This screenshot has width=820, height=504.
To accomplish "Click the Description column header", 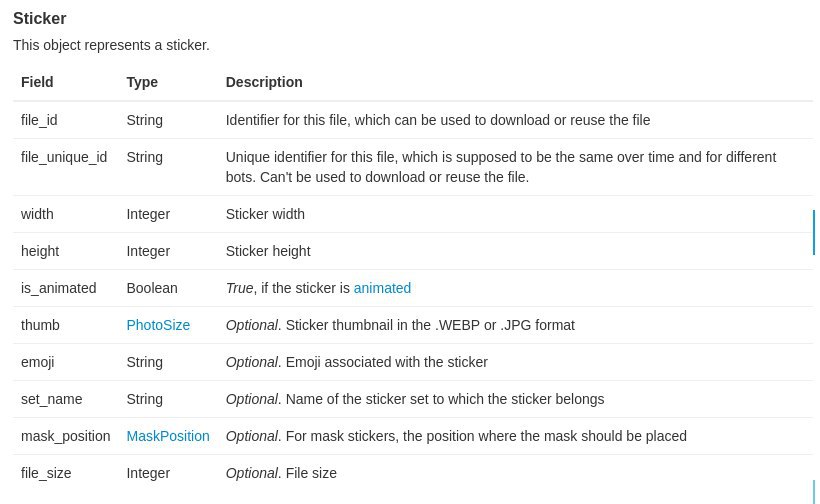I will click(264, 82).
